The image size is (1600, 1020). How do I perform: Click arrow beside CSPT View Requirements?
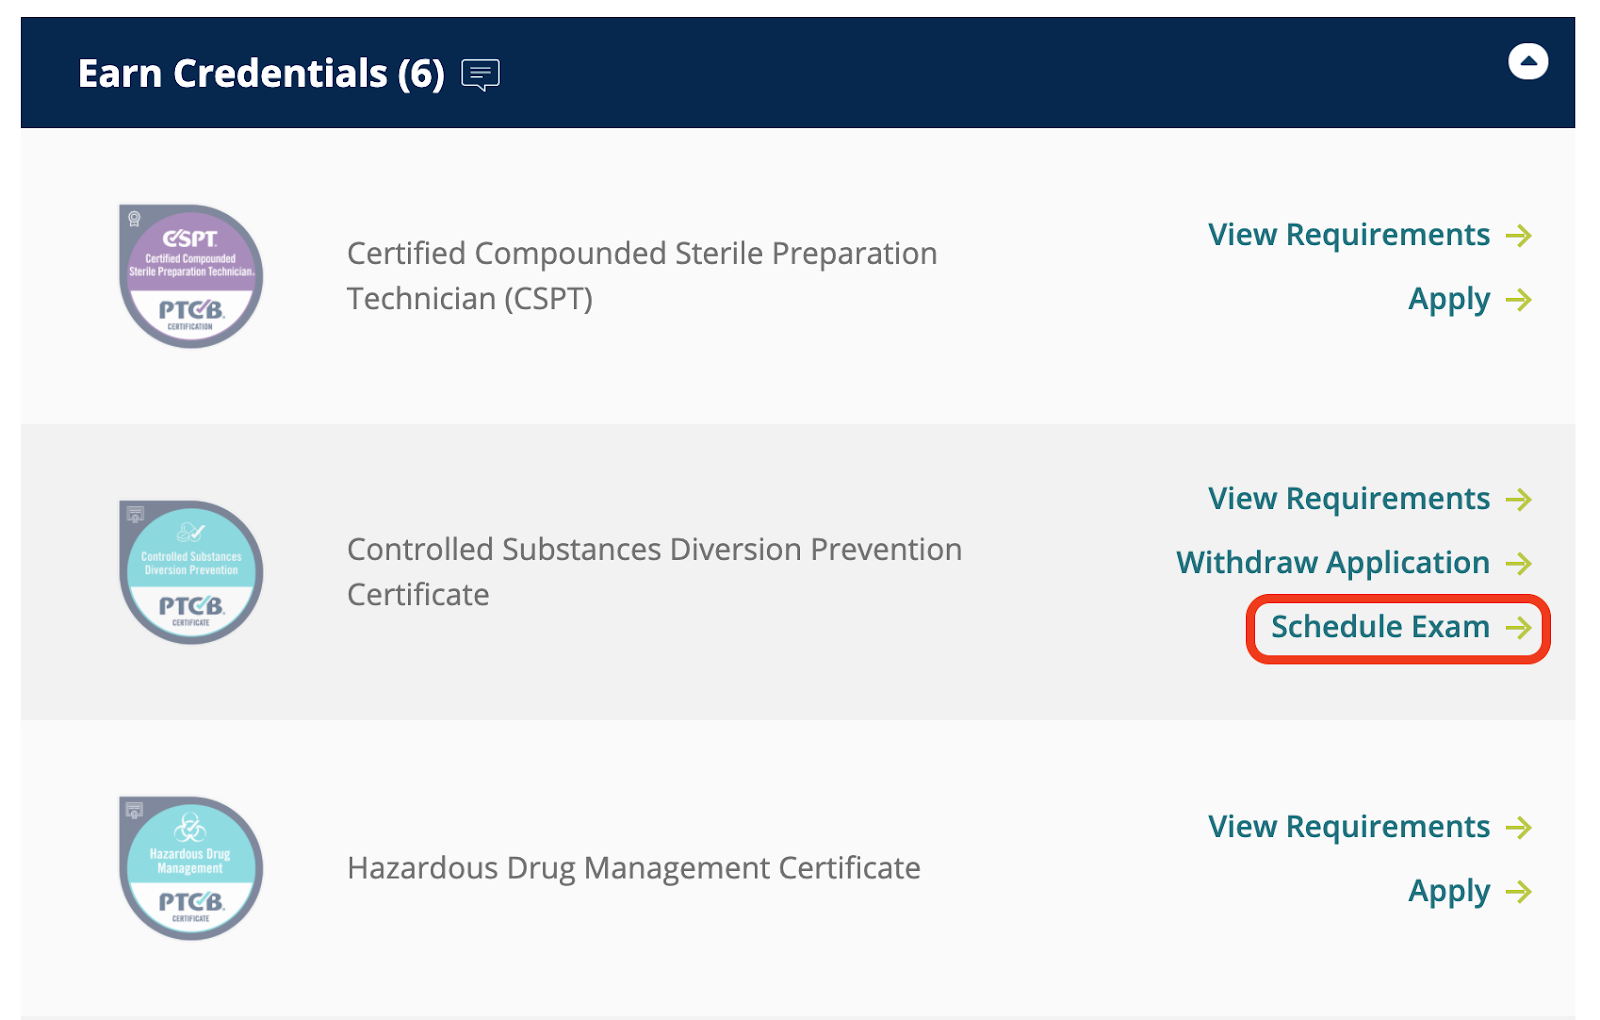pos(1519,235)
